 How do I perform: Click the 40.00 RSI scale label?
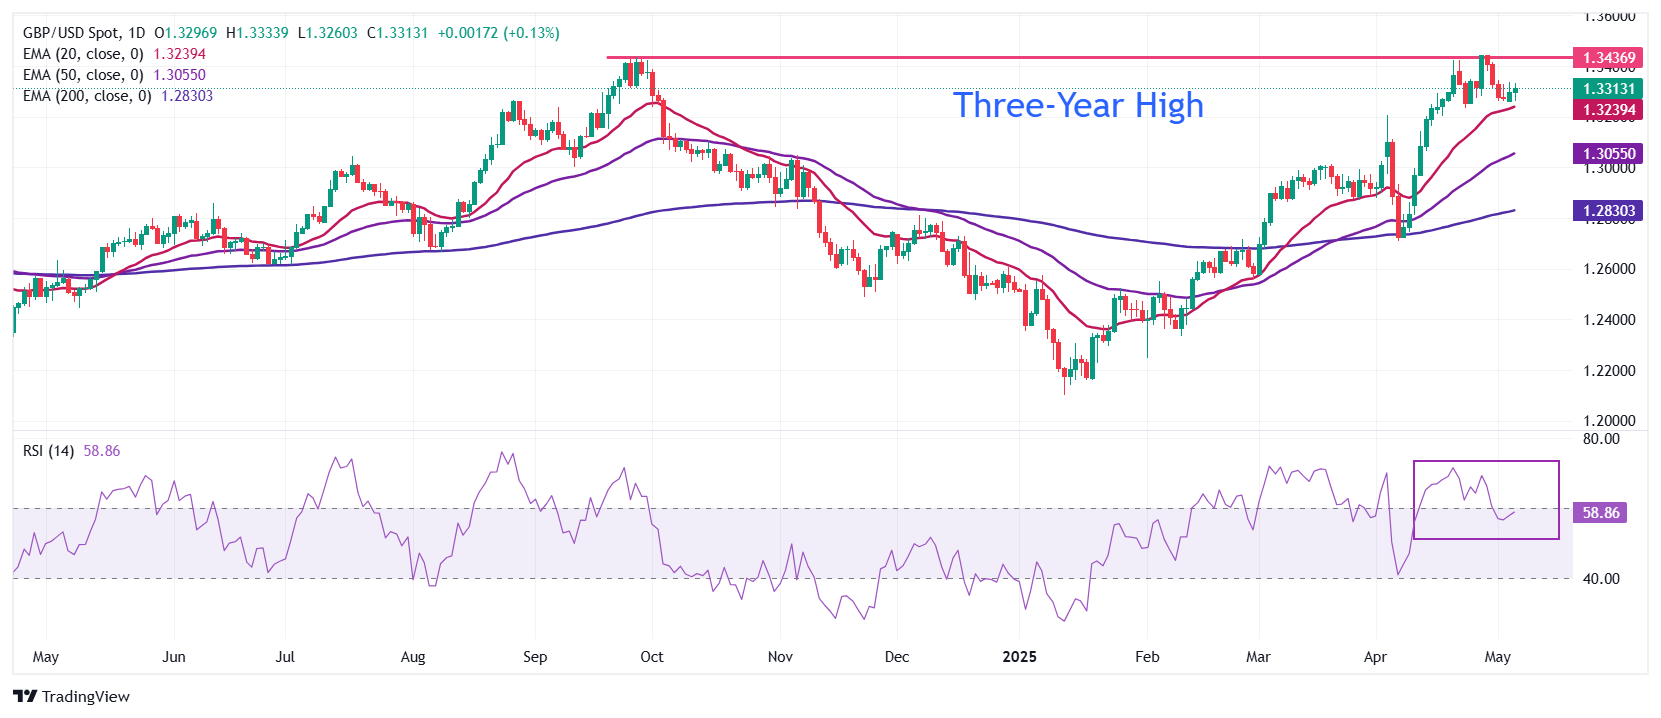[x=1601, y=579]
